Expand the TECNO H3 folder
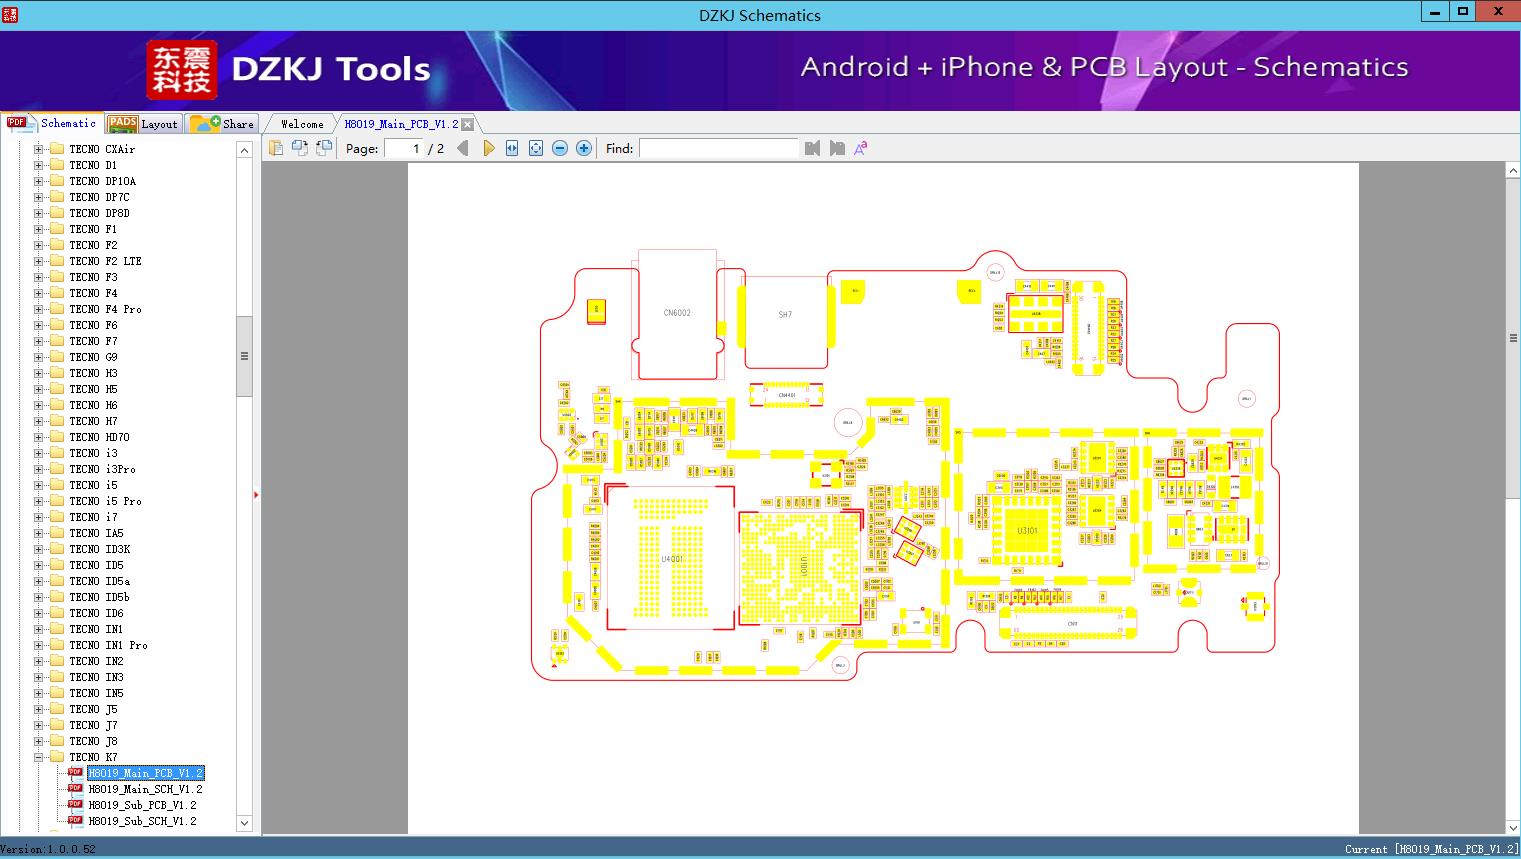The height and width of the screenshot is (859, 1521). tap(39, 373)
